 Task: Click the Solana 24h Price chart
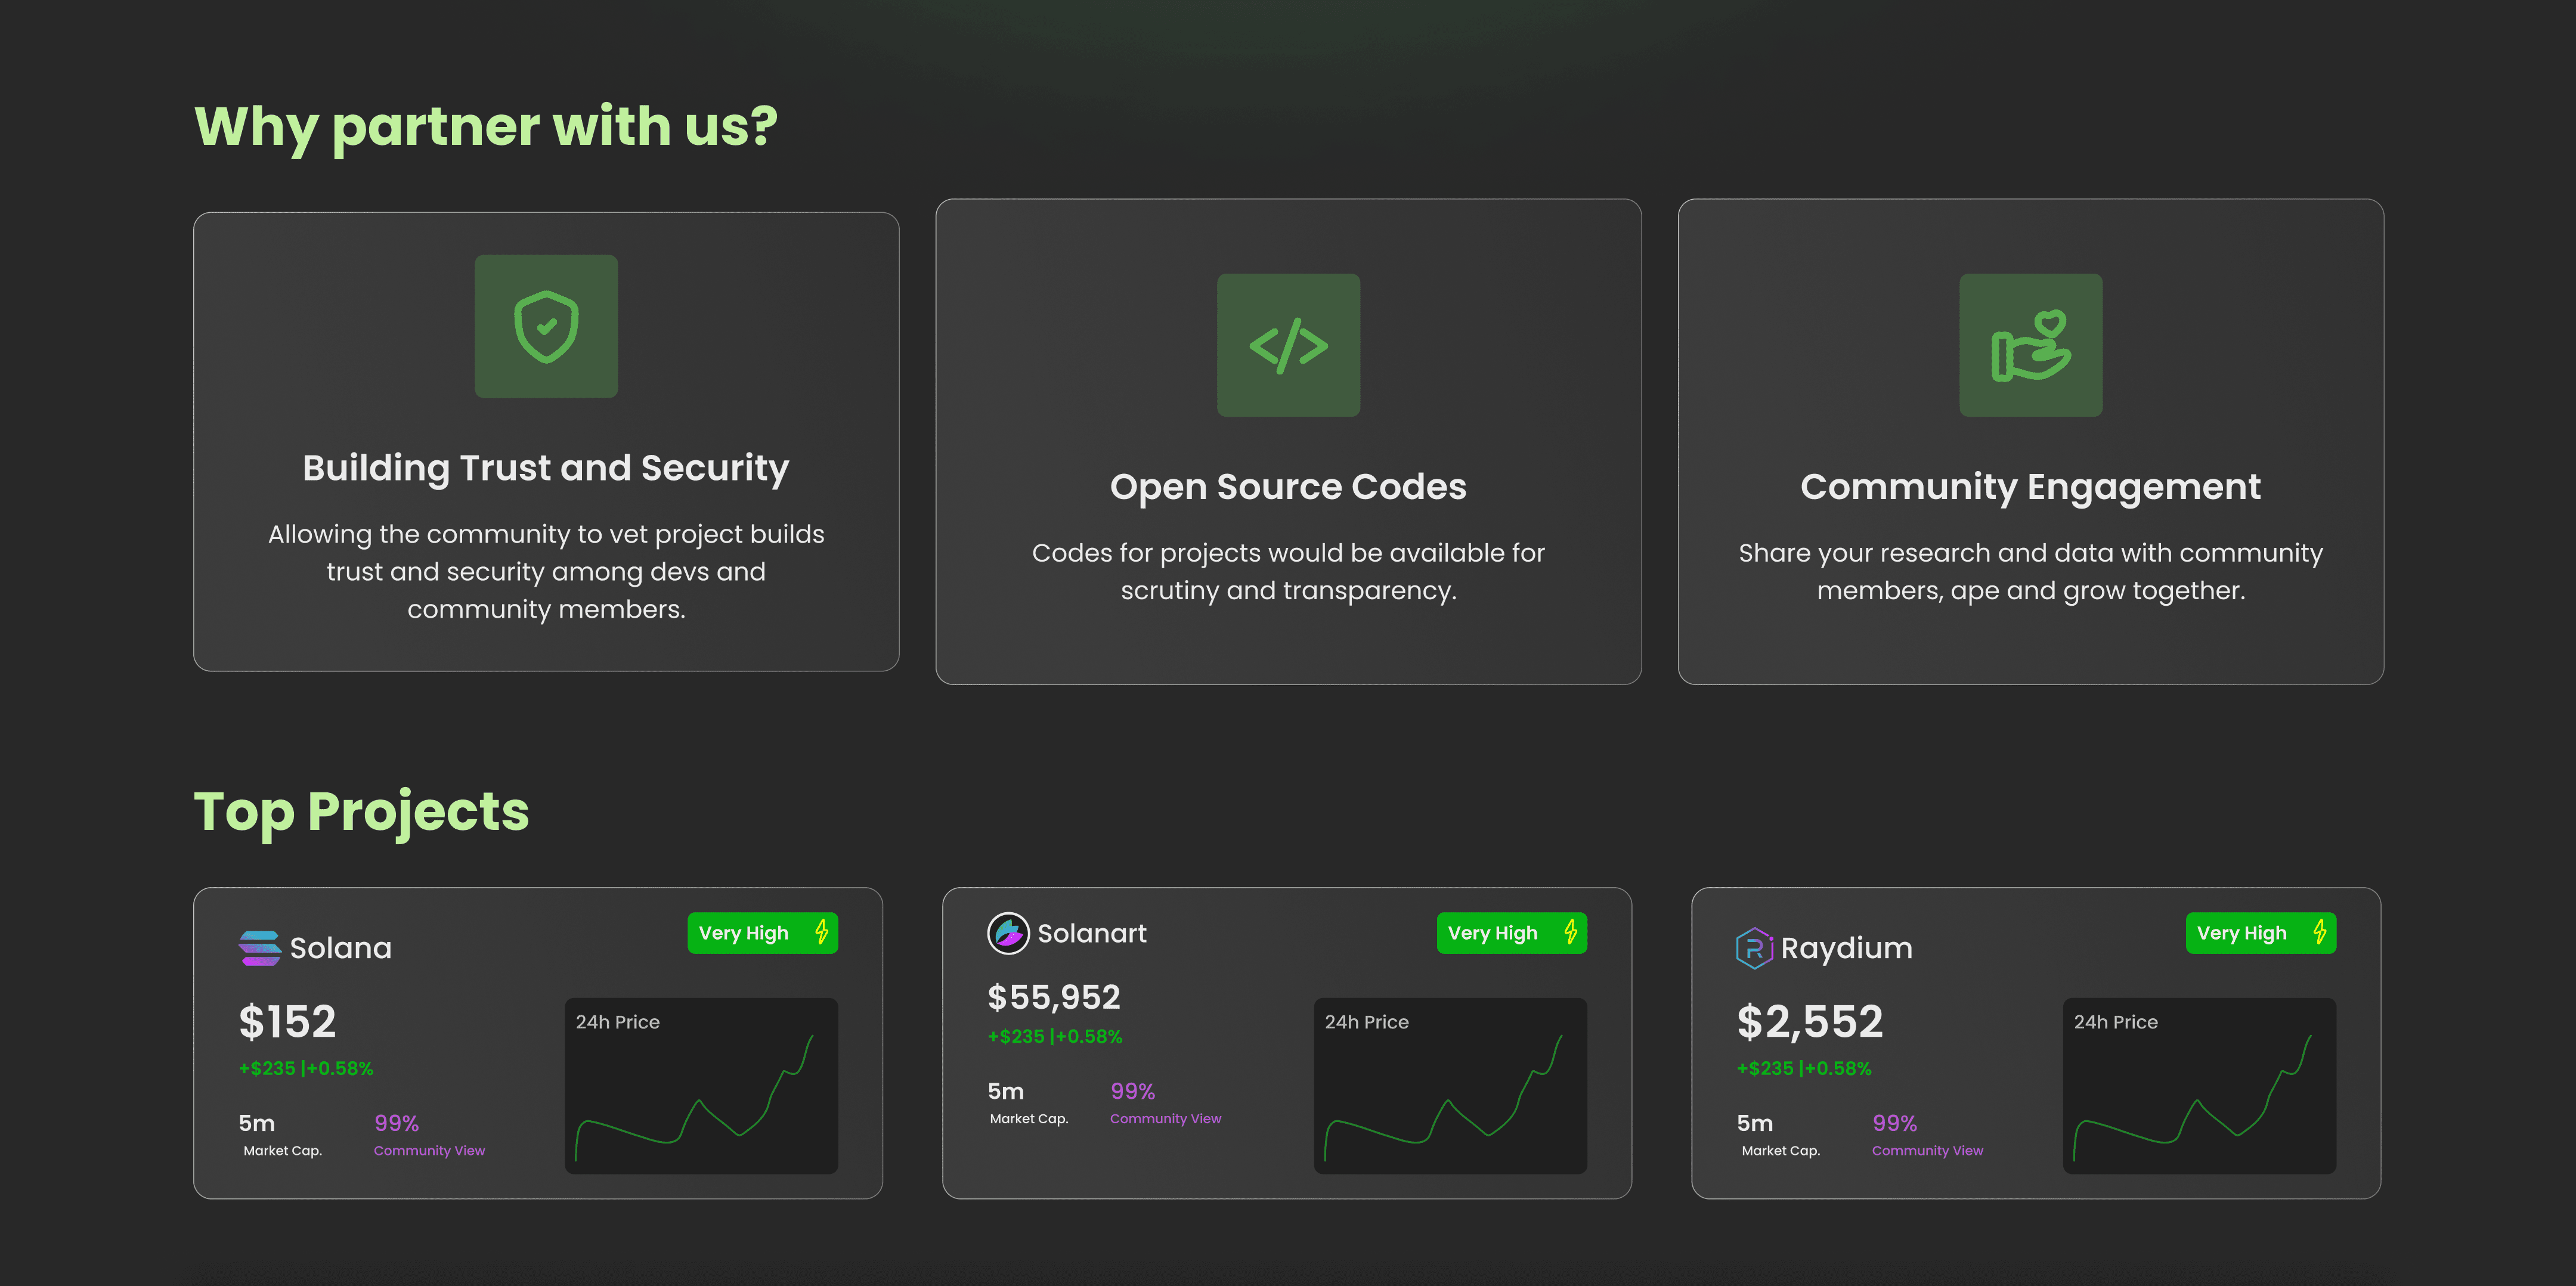(x=701, y=1086)
